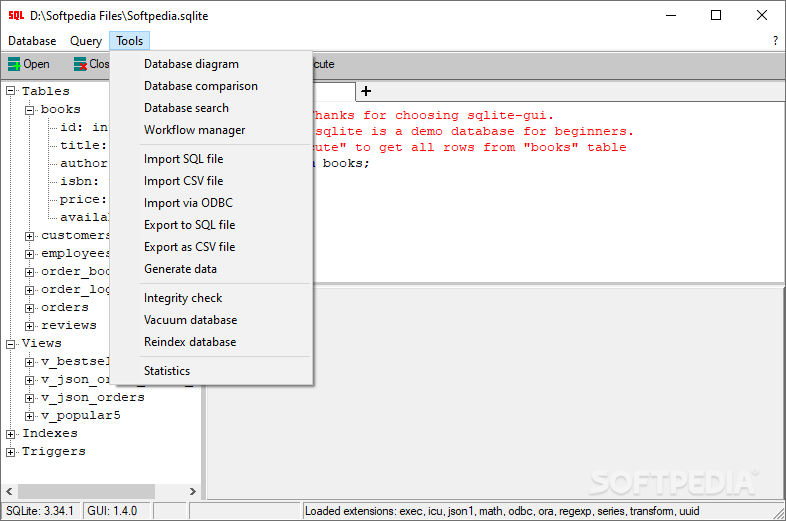Select the price column in books
Viewport: 786px width, 521px height.
(83, 200)
